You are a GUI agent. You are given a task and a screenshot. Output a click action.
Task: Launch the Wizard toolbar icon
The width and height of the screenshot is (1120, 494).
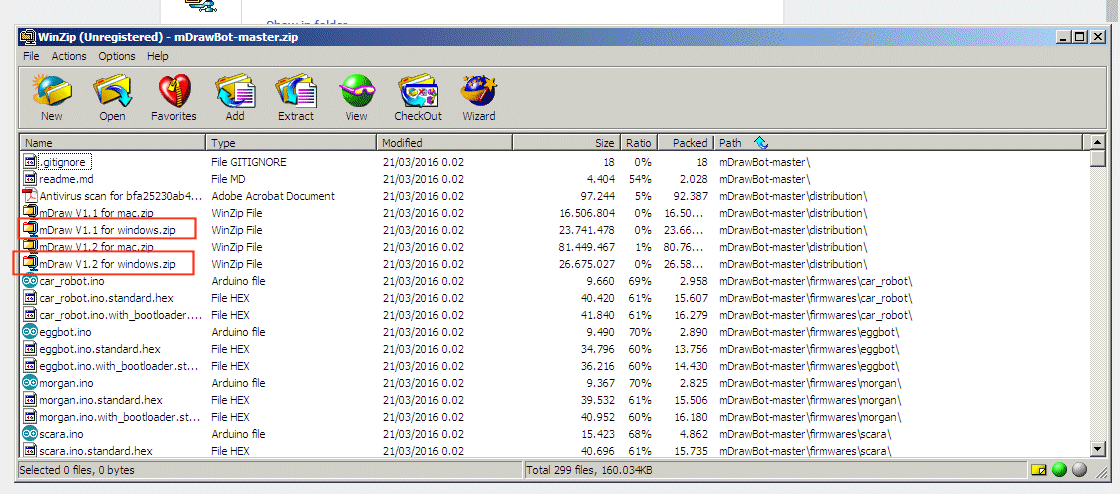(x=479, y=91)
